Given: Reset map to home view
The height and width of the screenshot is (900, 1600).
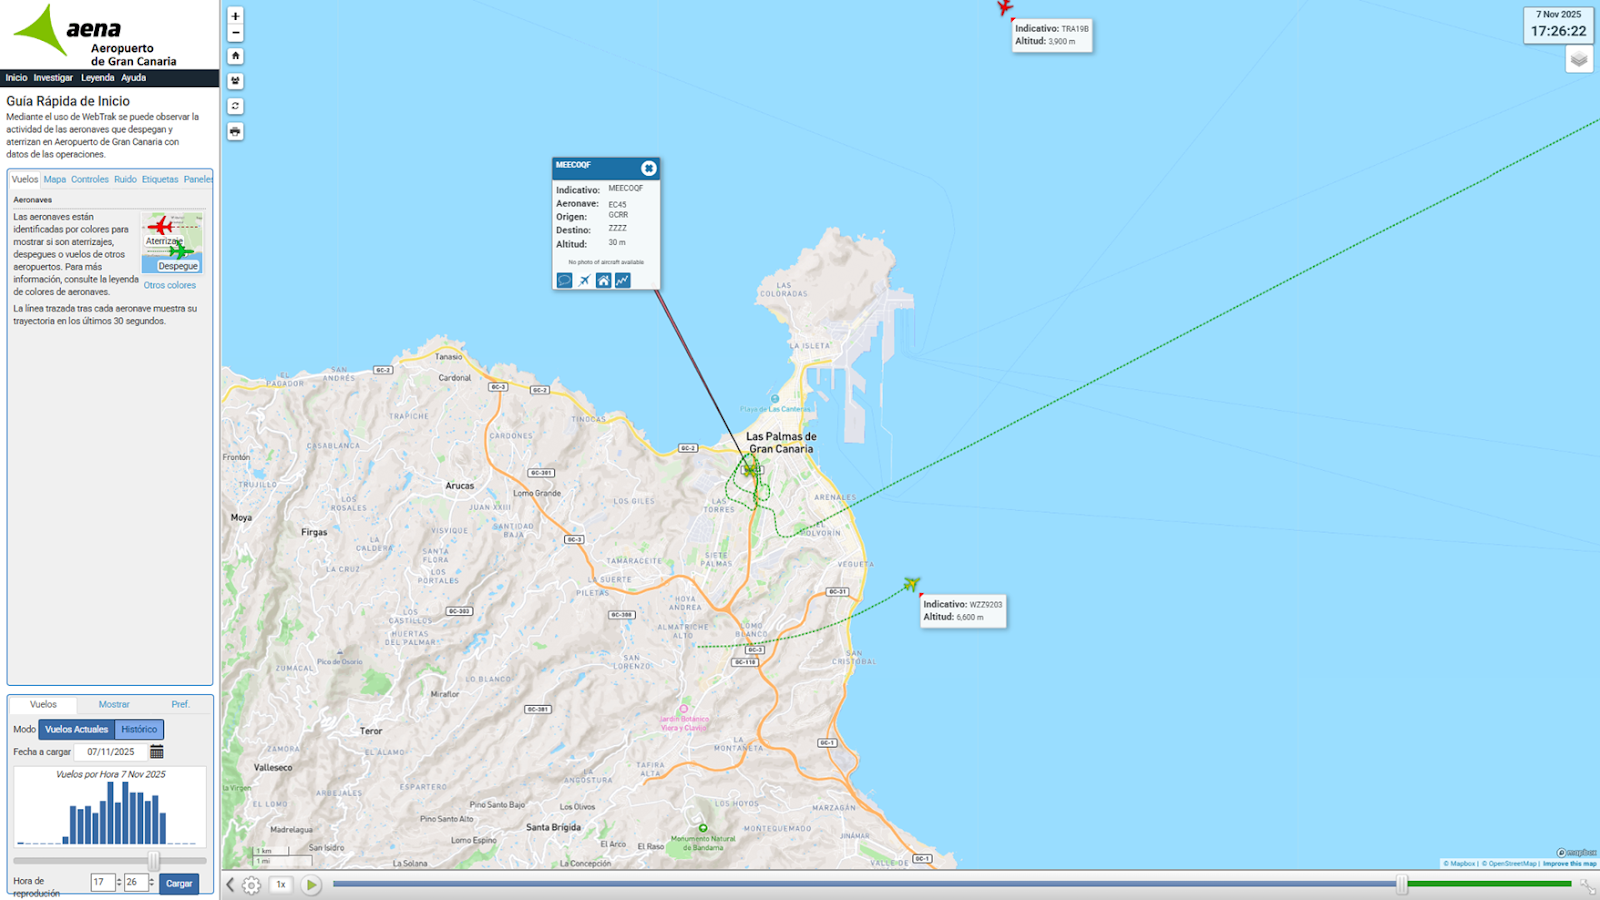Looking at the screenshot, I should pos(235,56).
